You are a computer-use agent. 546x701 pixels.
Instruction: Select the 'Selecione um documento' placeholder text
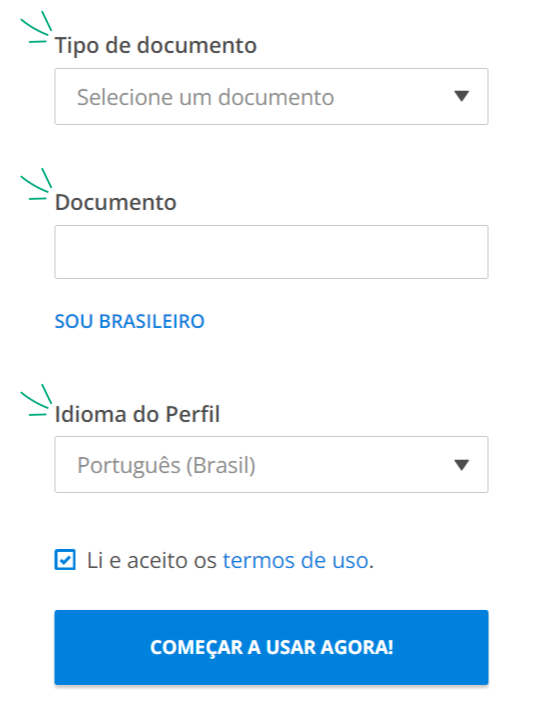[206, 97]
